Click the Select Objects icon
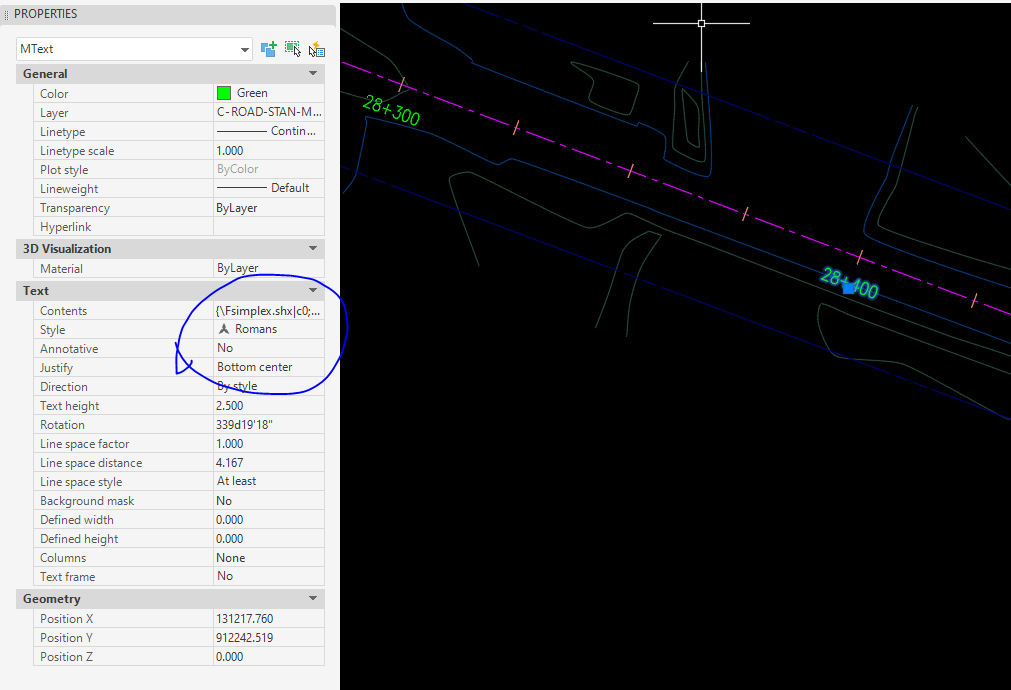The height and width of the screenshot is (690, 1011). click(292, 48)
